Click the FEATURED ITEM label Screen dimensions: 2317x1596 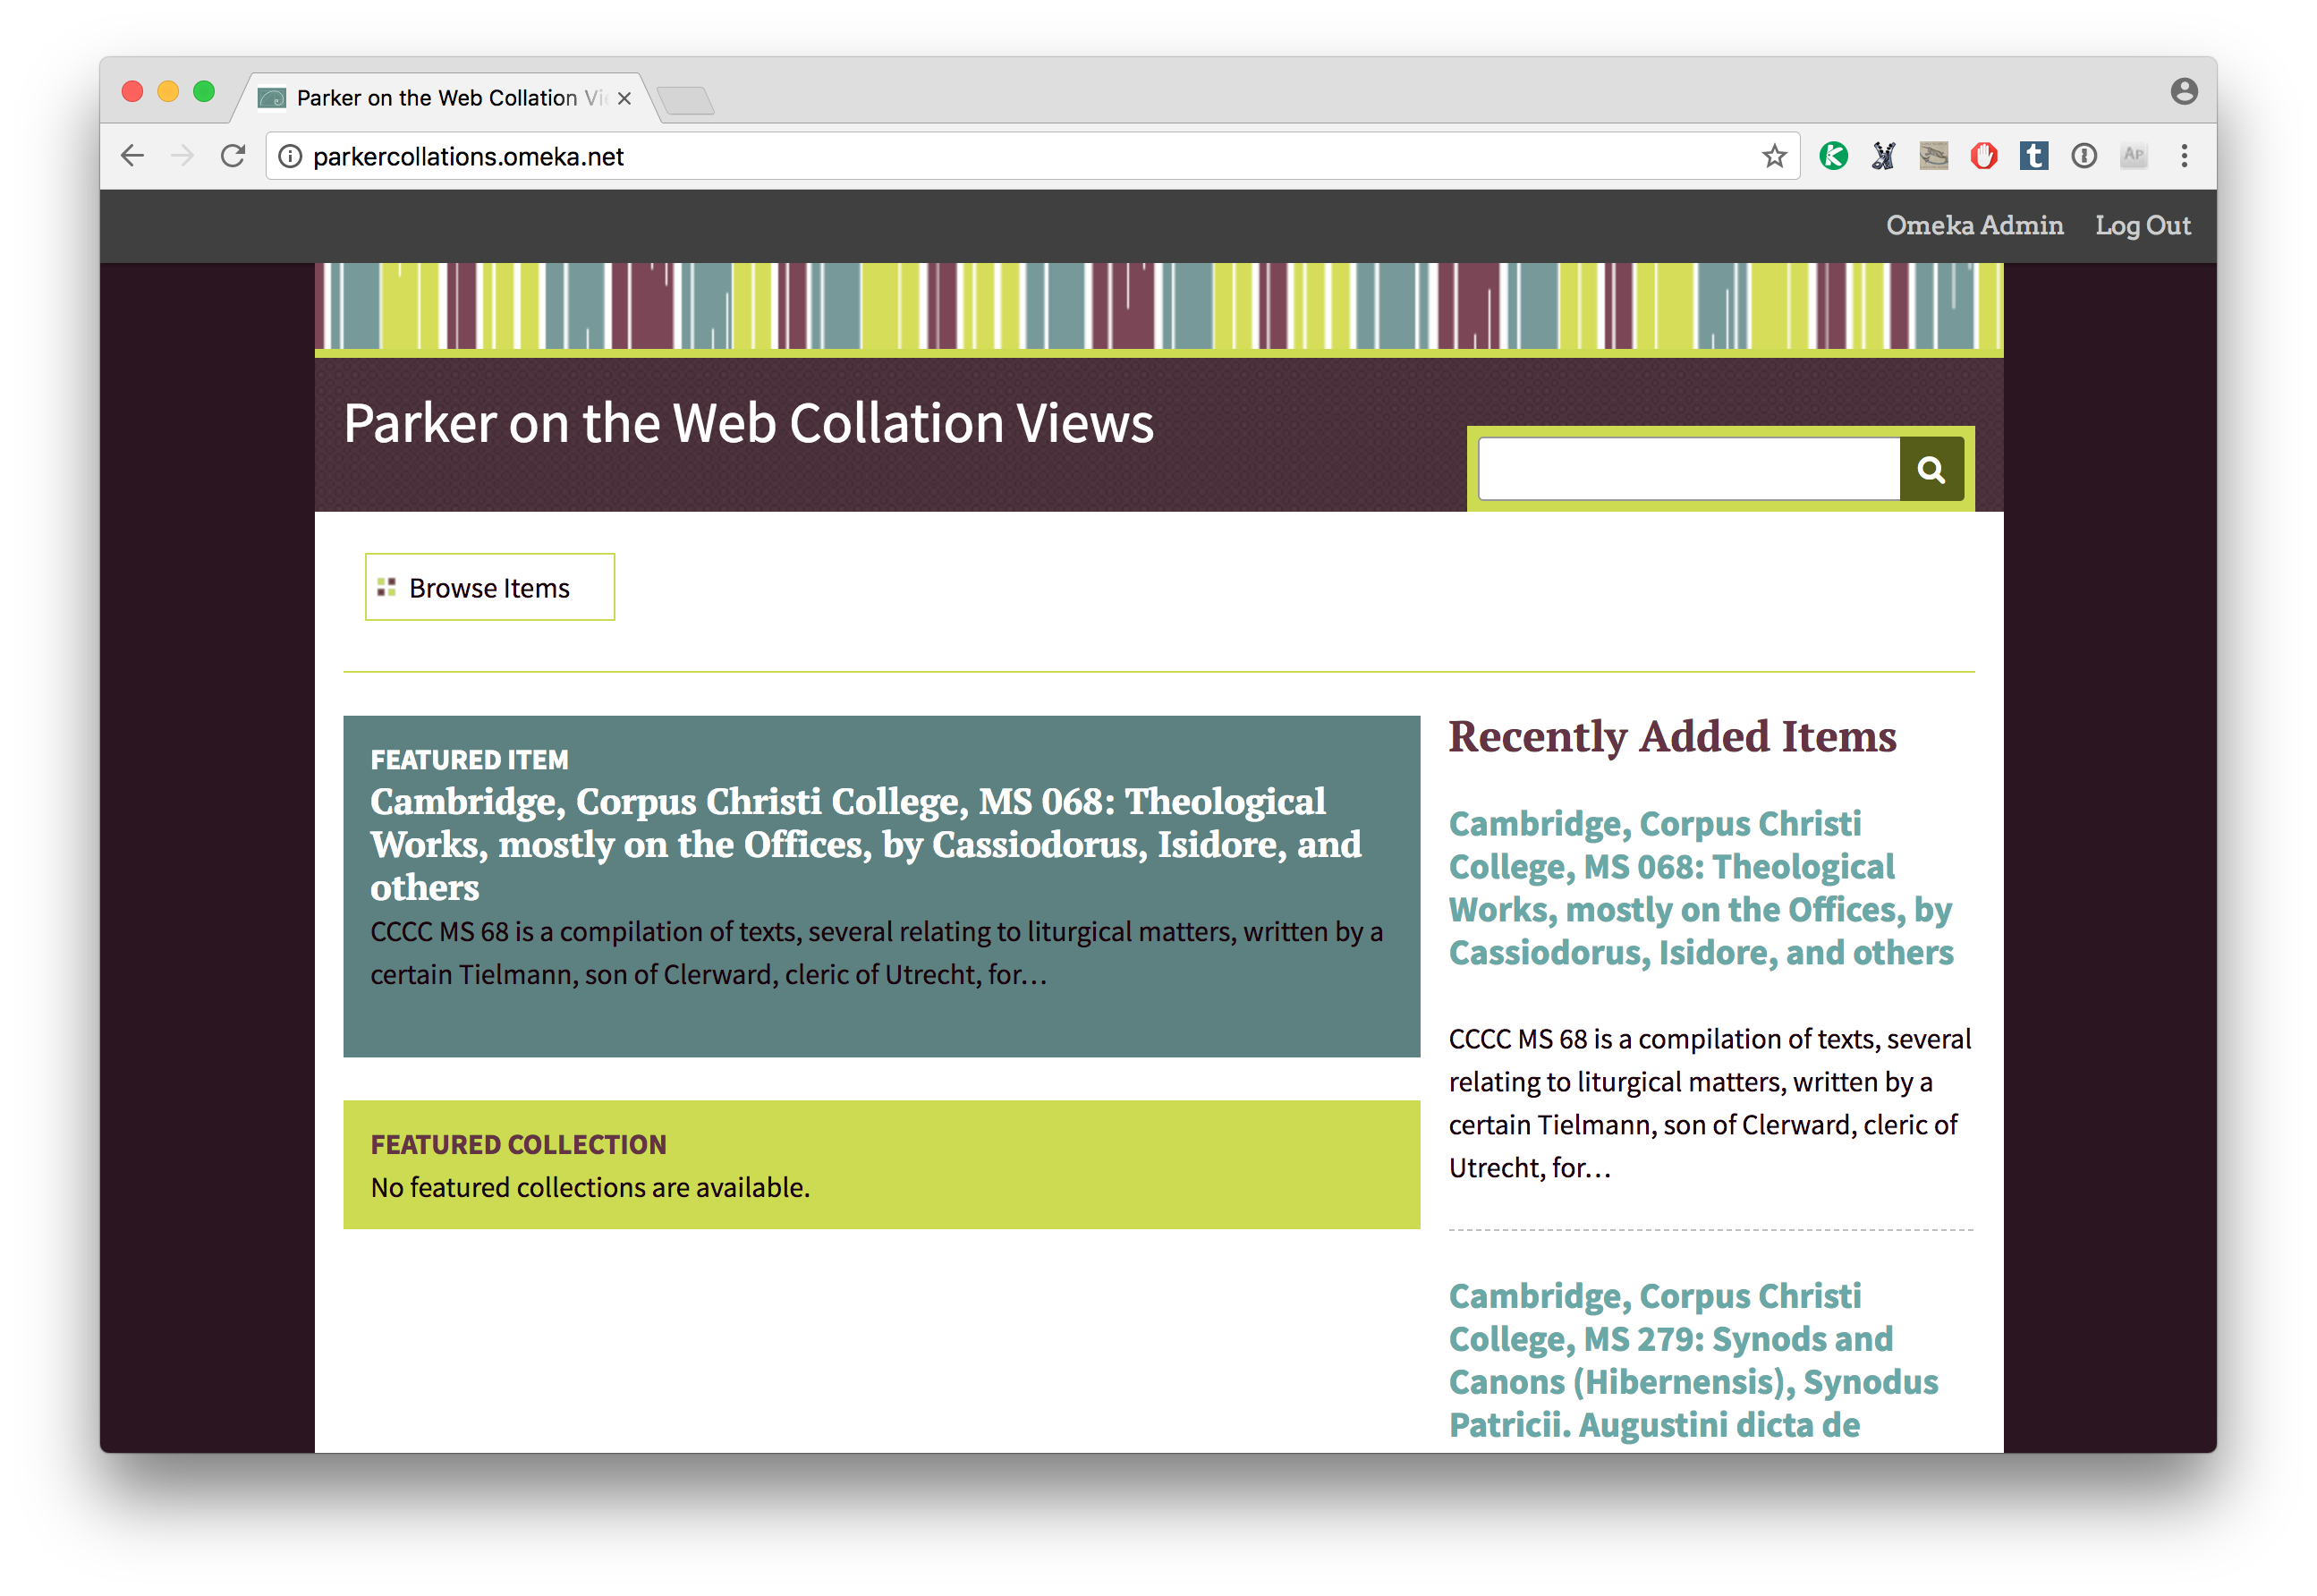[x=469, y=760]
